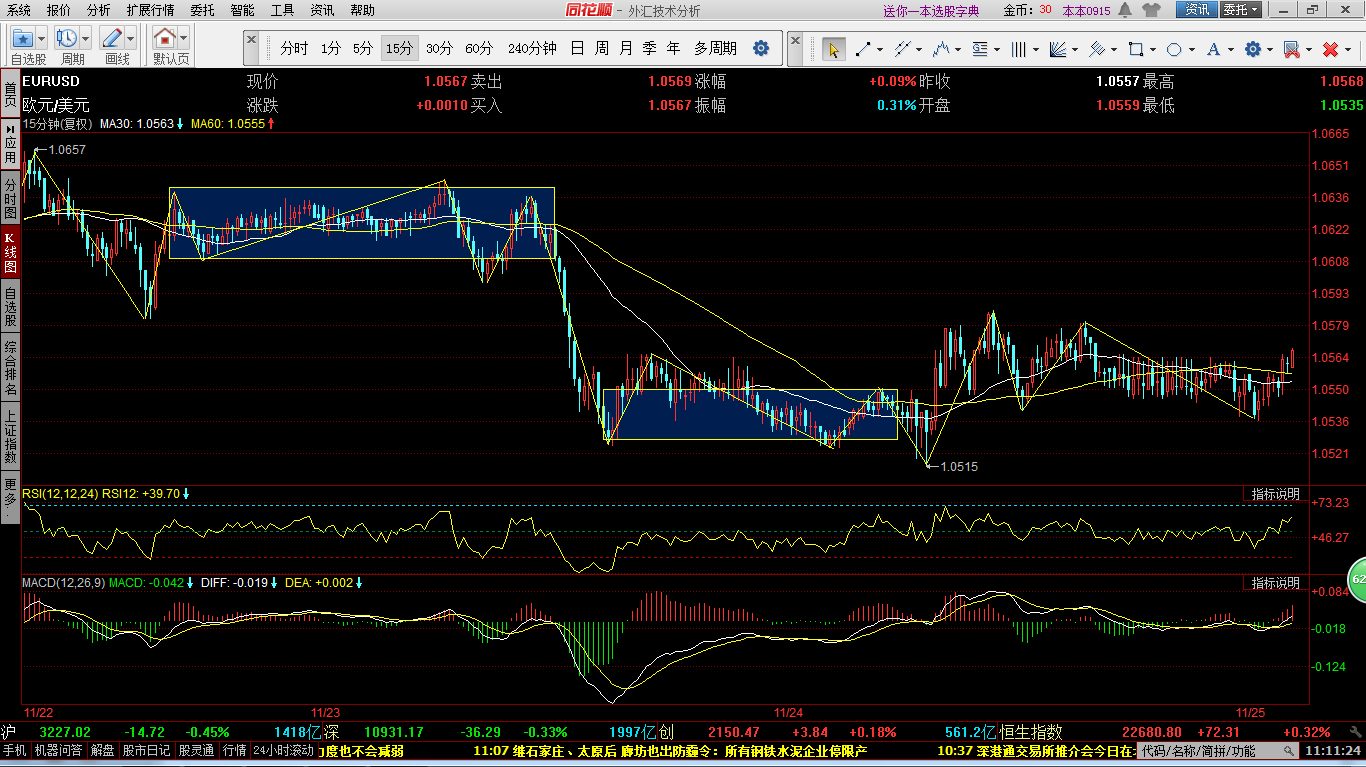Select the fan lines drawing tool
The height and width of the screenshot is (767, 1366).
pyautogui.click(x=1059, y=49)
